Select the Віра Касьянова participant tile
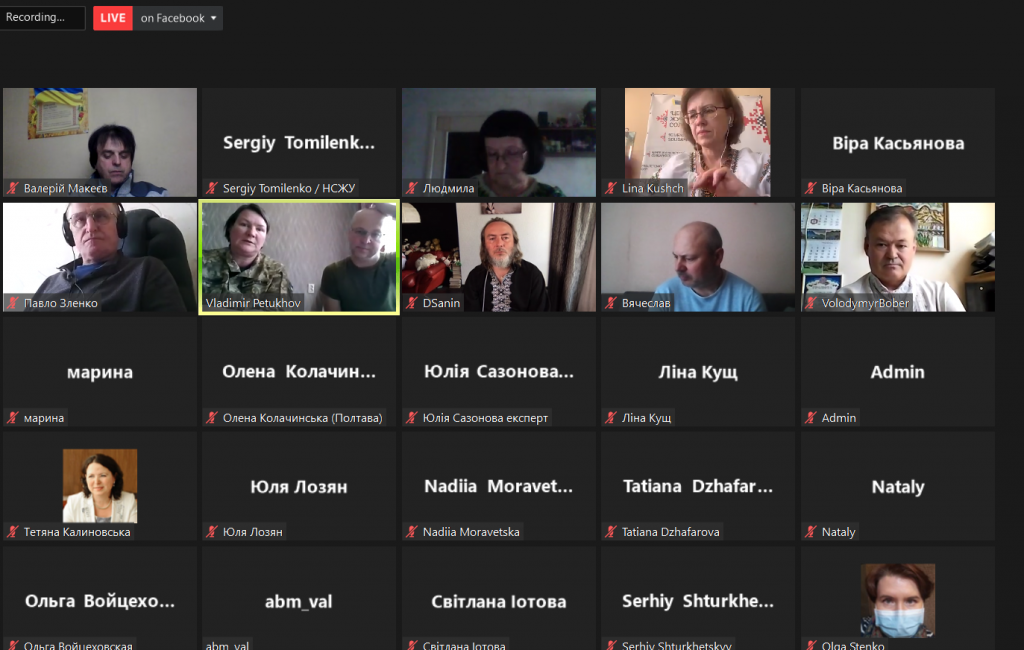Screen dimensions: 1024x650 pos(898,142)
